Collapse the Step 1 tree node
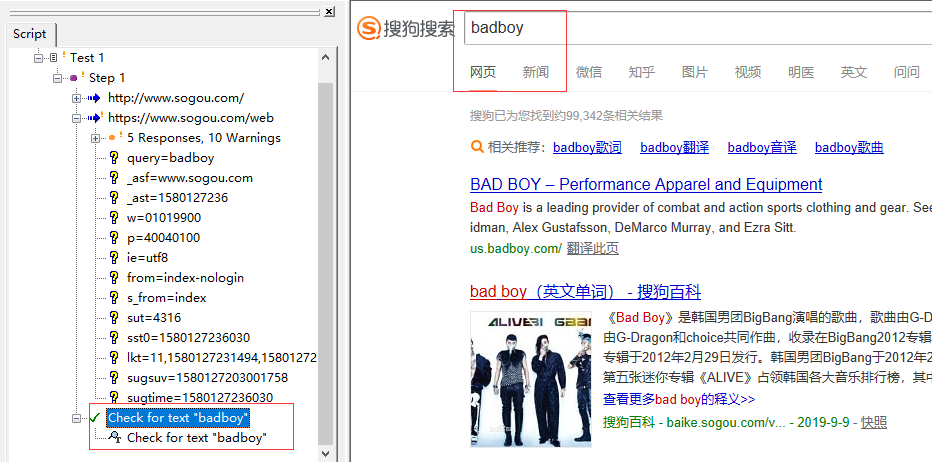This screenshot has width=932, height=462. [58, 78]
